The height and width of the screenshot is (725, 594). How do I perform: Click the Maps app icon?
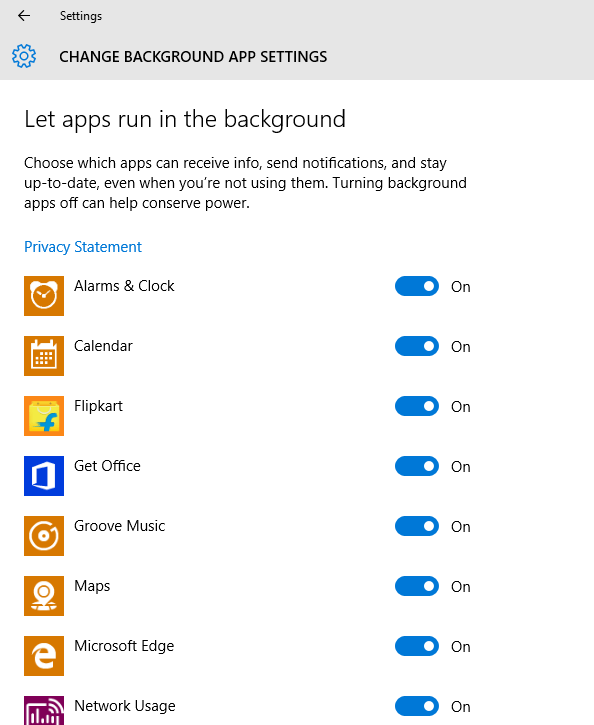click(44, 596)
